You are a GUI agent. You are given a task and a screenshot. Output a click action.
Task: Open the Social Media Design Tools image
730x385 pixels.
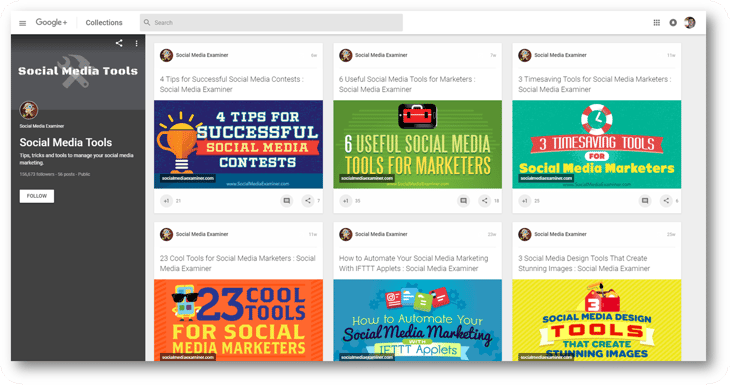(597, 320)
